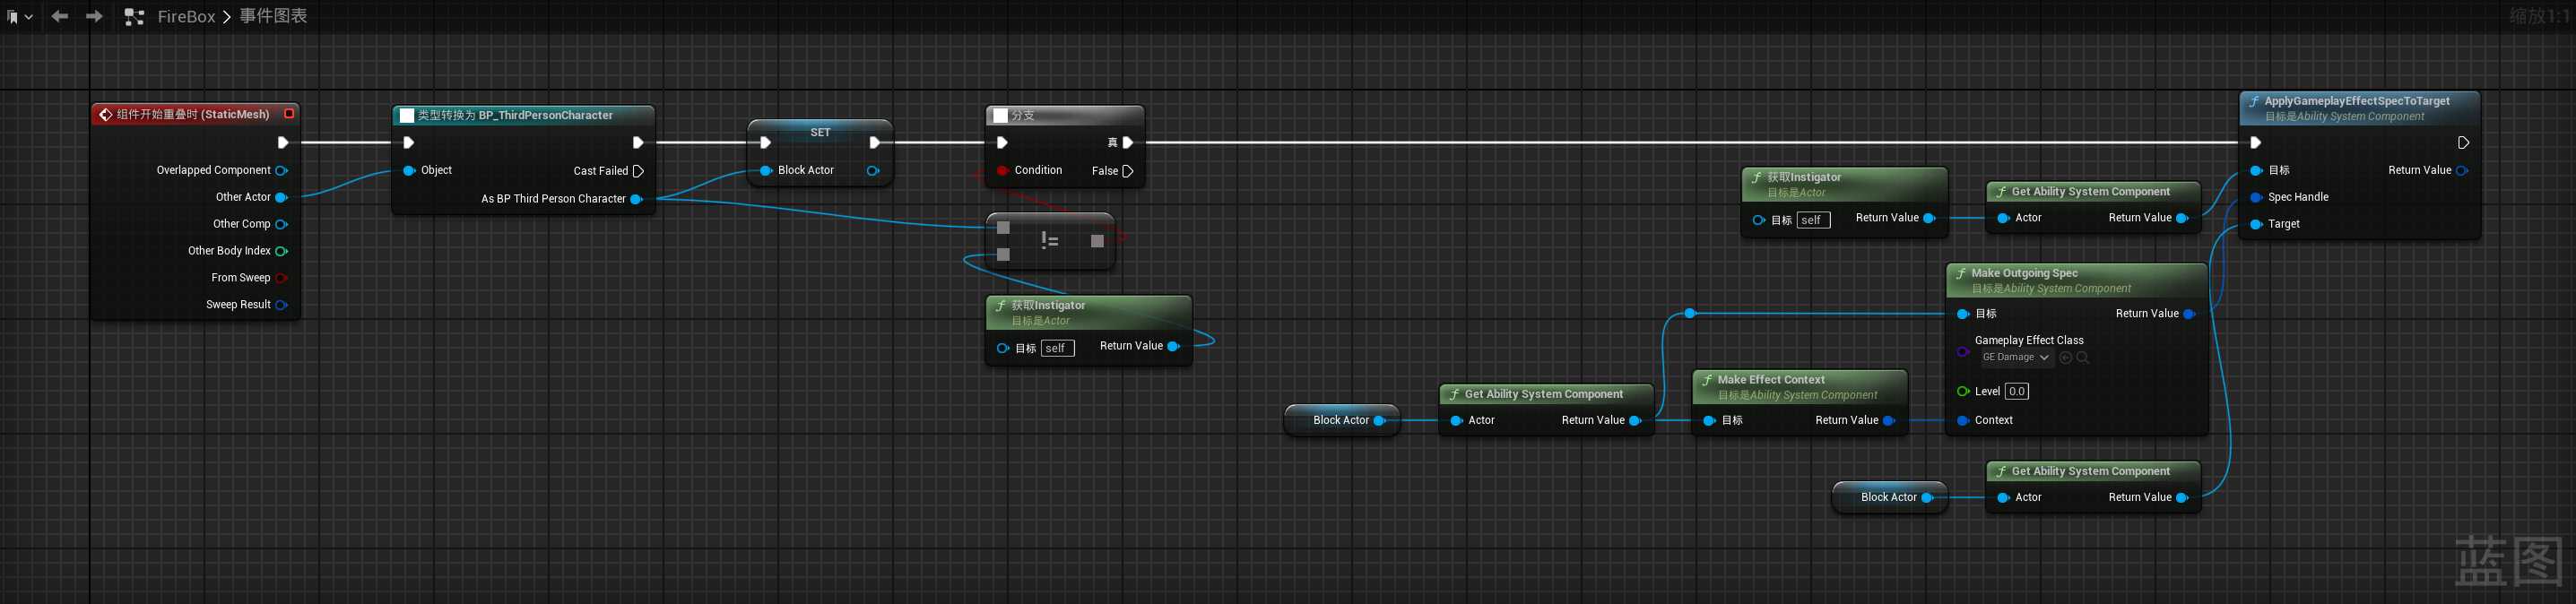The image size is (2576, 604).
Task: Click the False execution pin on the branch node
Action: pyautogui.click(x=1127, y=171)
